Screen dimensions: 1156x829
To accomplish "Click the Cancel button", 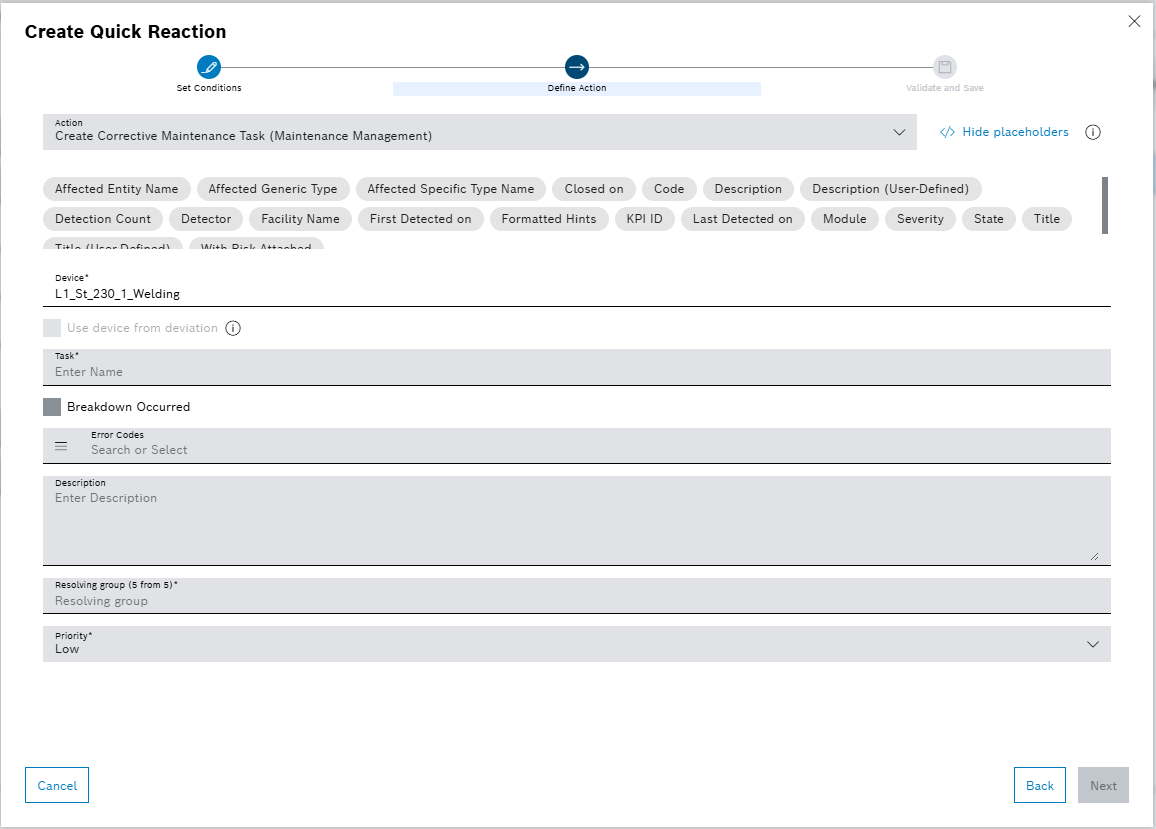I will 56,785.
